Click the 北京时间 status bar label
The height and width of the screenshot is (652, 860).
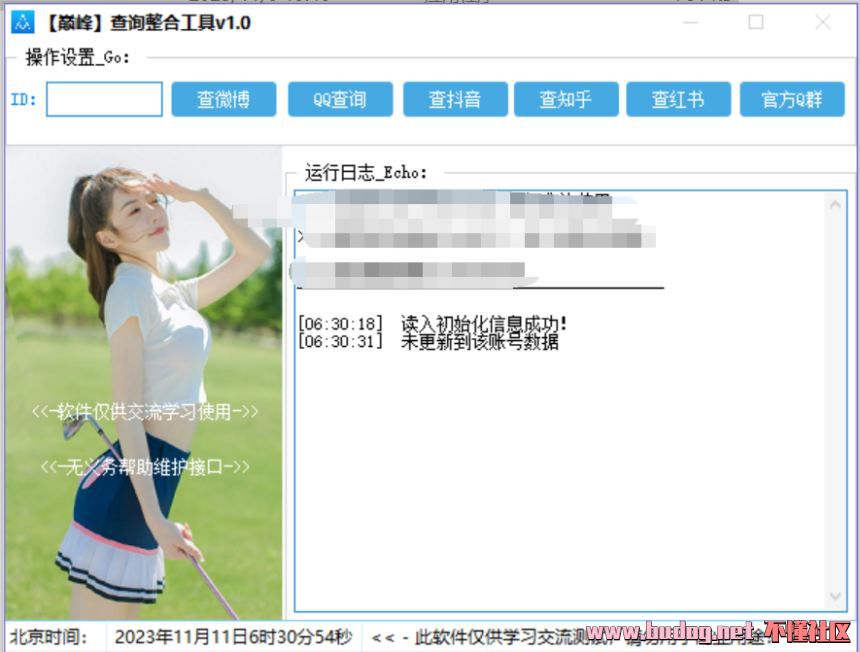49,637
